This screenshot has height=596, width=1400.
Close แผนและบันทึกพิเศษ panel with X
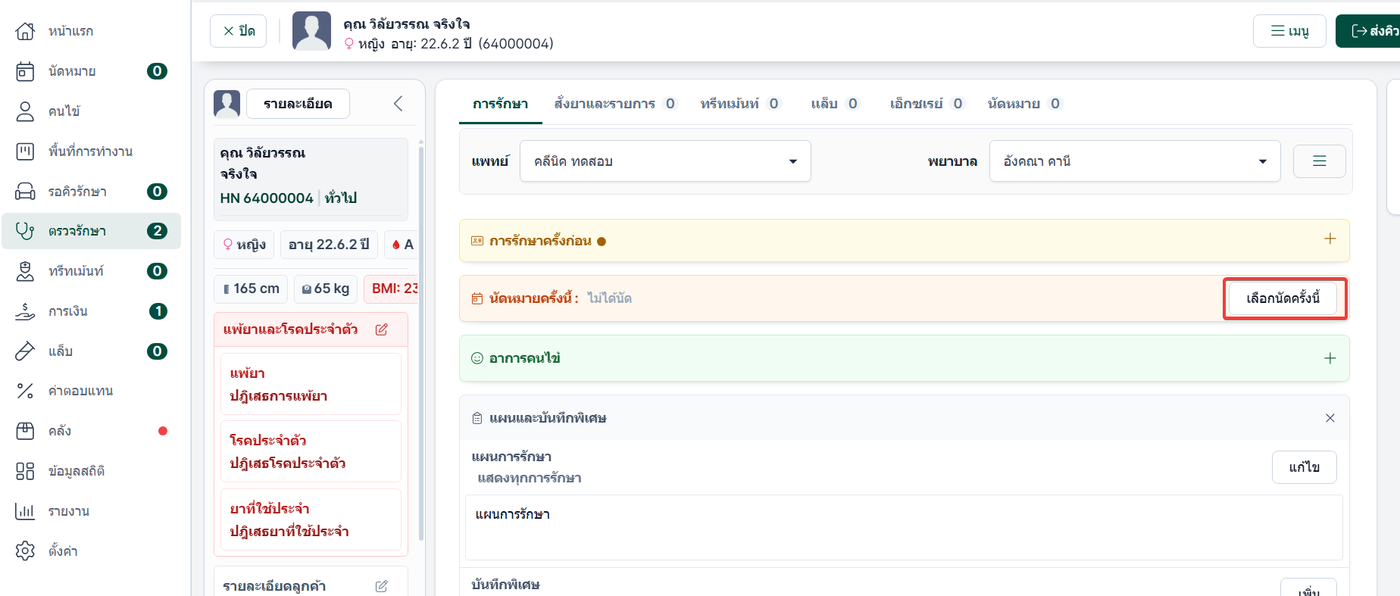pos(1330,418)
